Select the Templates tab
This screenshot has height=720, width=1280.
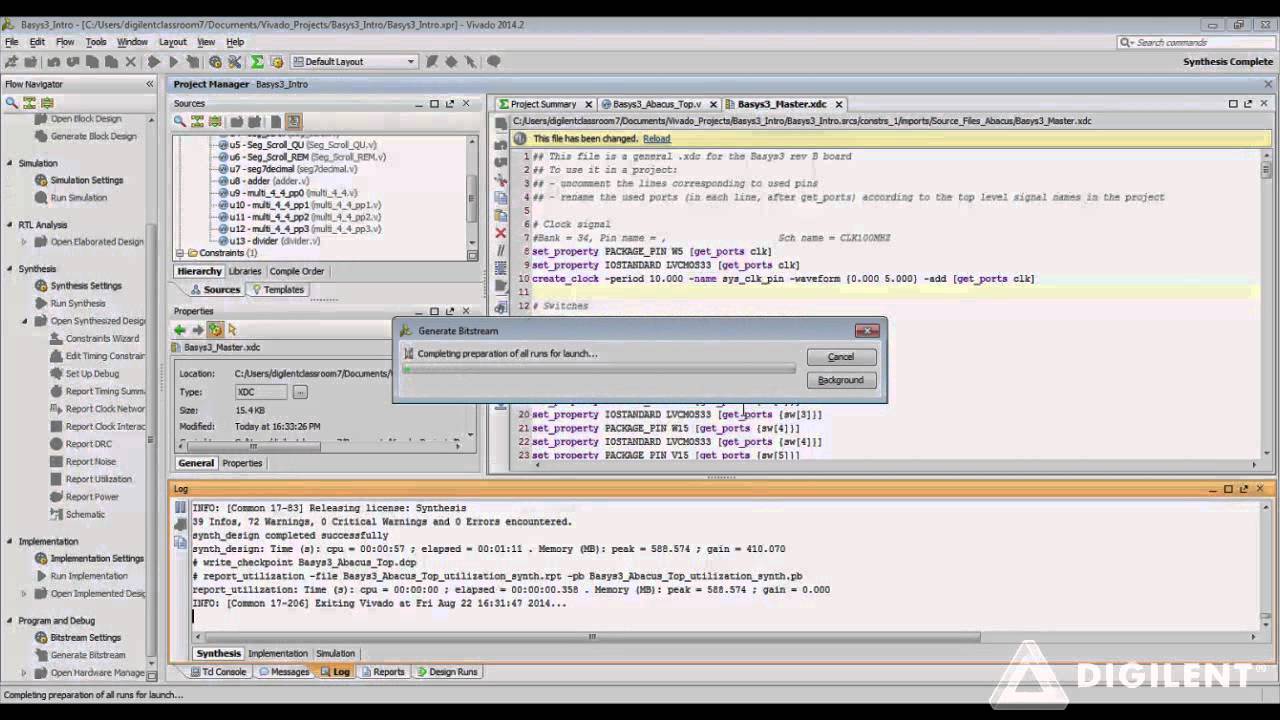[x=278, y=290]
